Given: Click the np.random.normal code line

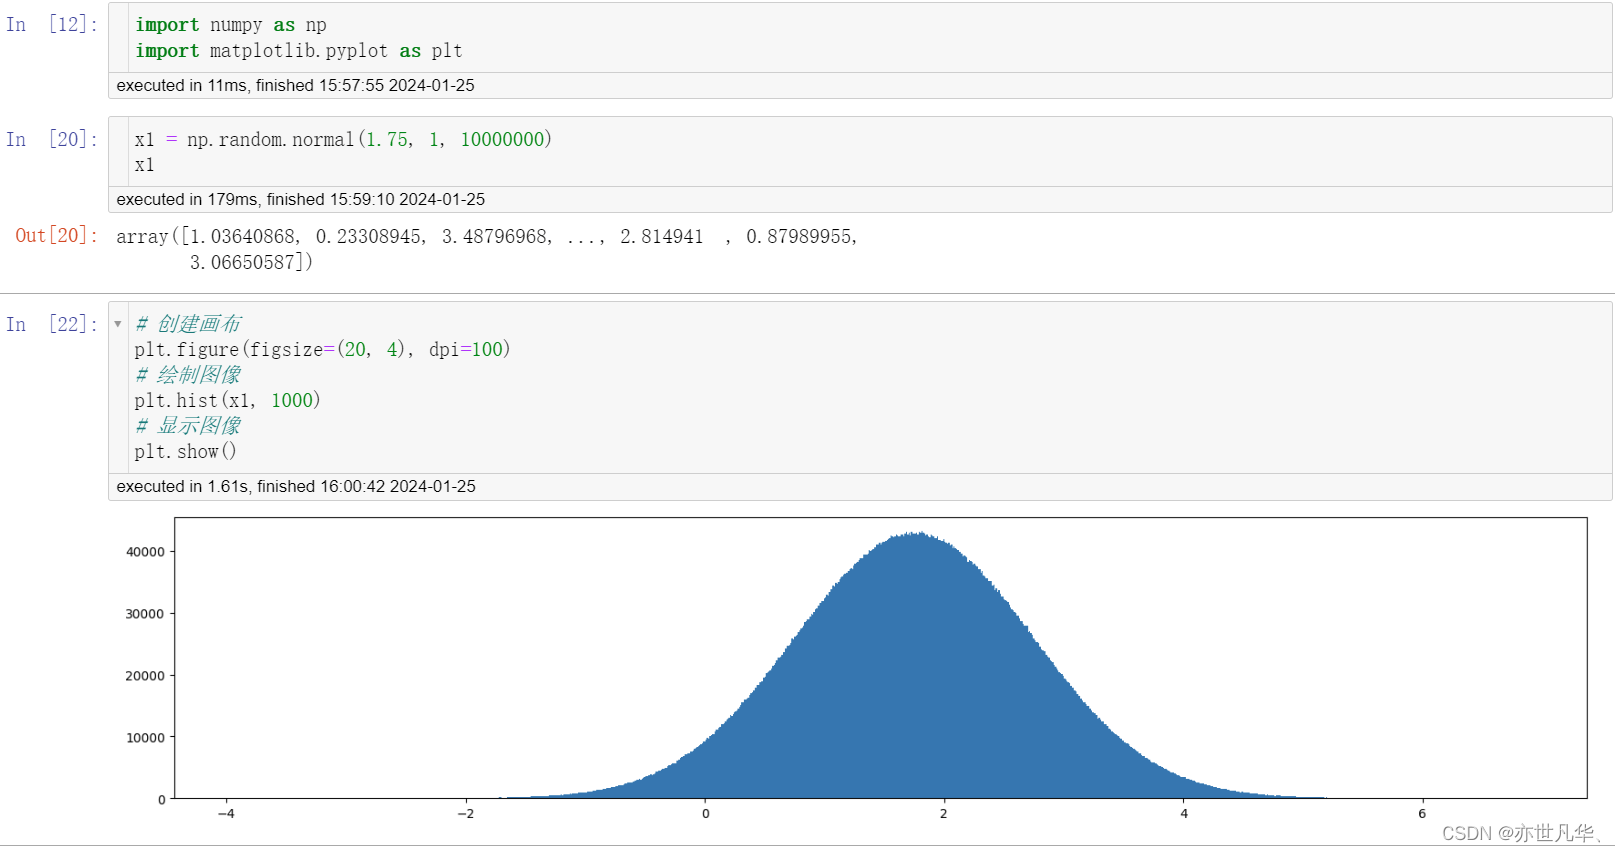Looking at the screenshot, I should [343, 140].
